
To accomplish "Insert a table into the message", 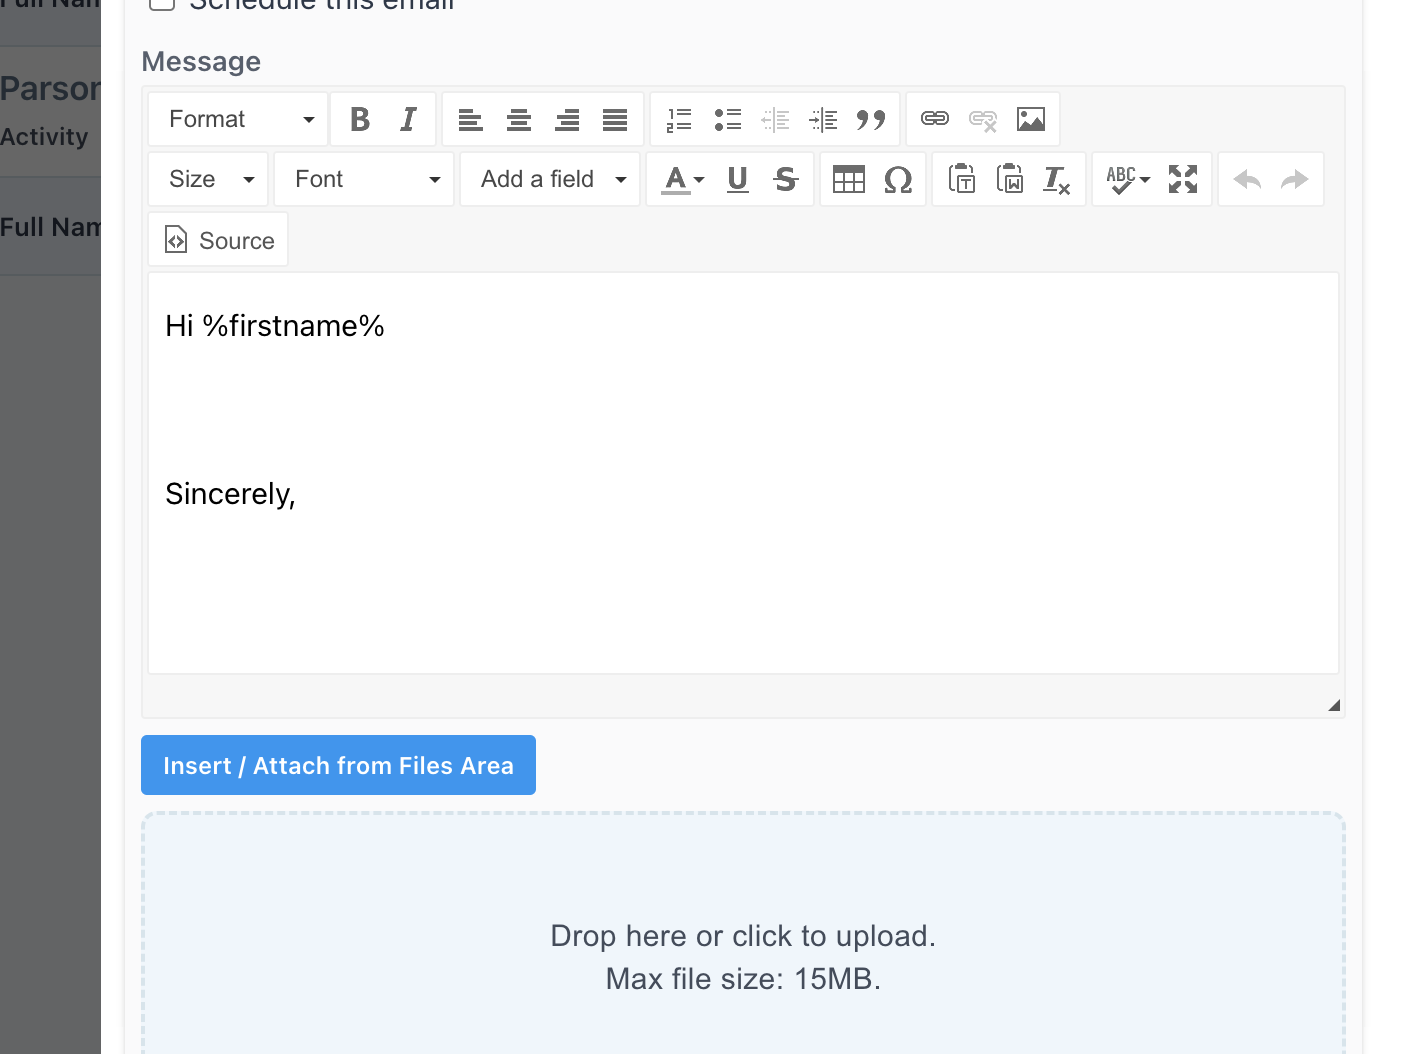I will click(x=848, y=179).
